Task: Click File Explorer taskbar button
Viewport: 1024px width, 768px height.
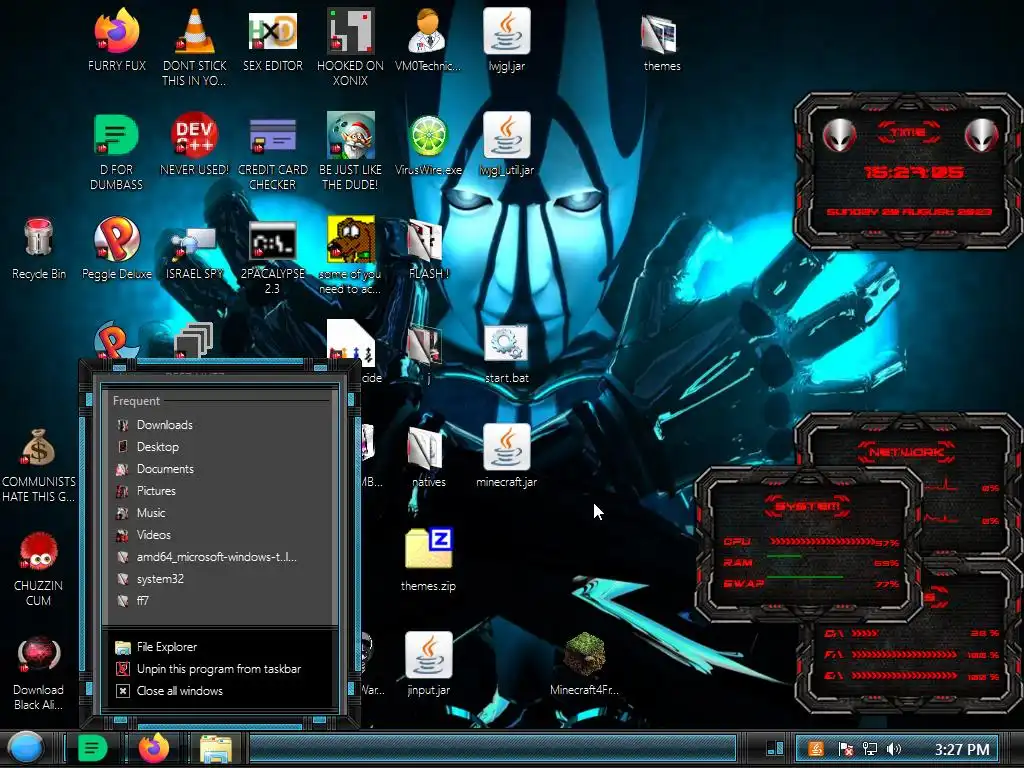Action: click(216, 749)
